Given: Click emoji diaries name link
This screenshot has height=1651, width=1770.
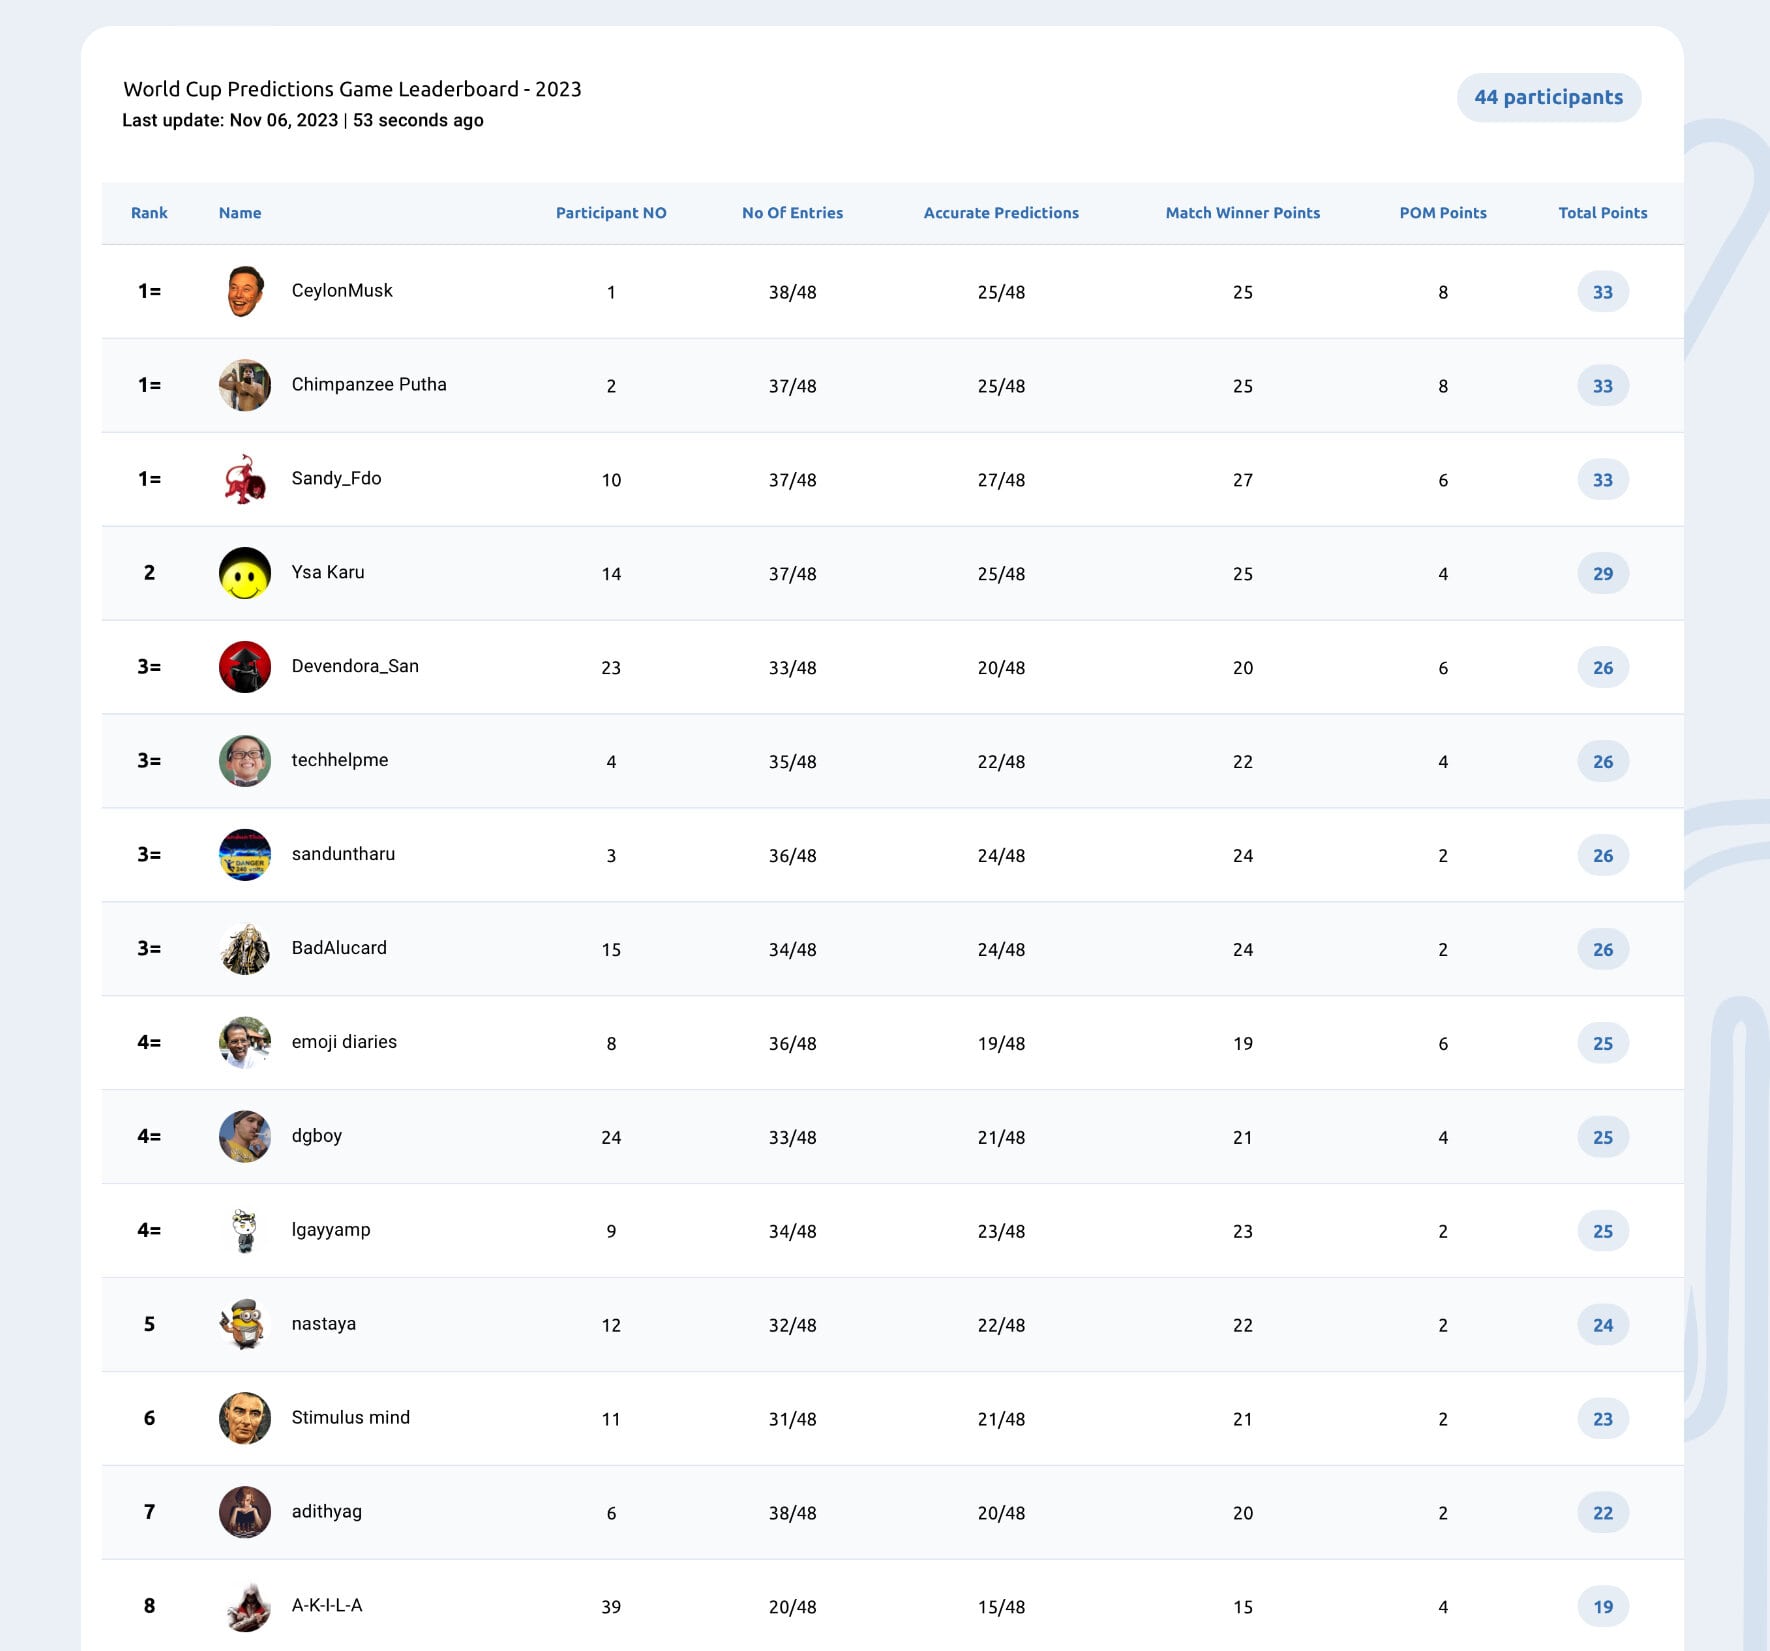Looking at the screenshot, I should point(344,1042).
